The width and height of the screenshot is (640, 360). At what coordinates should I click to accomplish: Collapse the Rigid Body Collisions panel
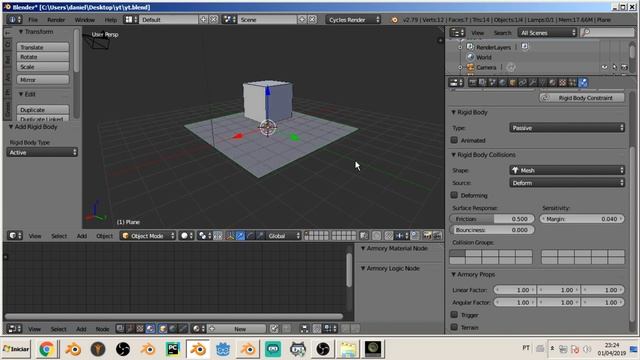point(453,155)
